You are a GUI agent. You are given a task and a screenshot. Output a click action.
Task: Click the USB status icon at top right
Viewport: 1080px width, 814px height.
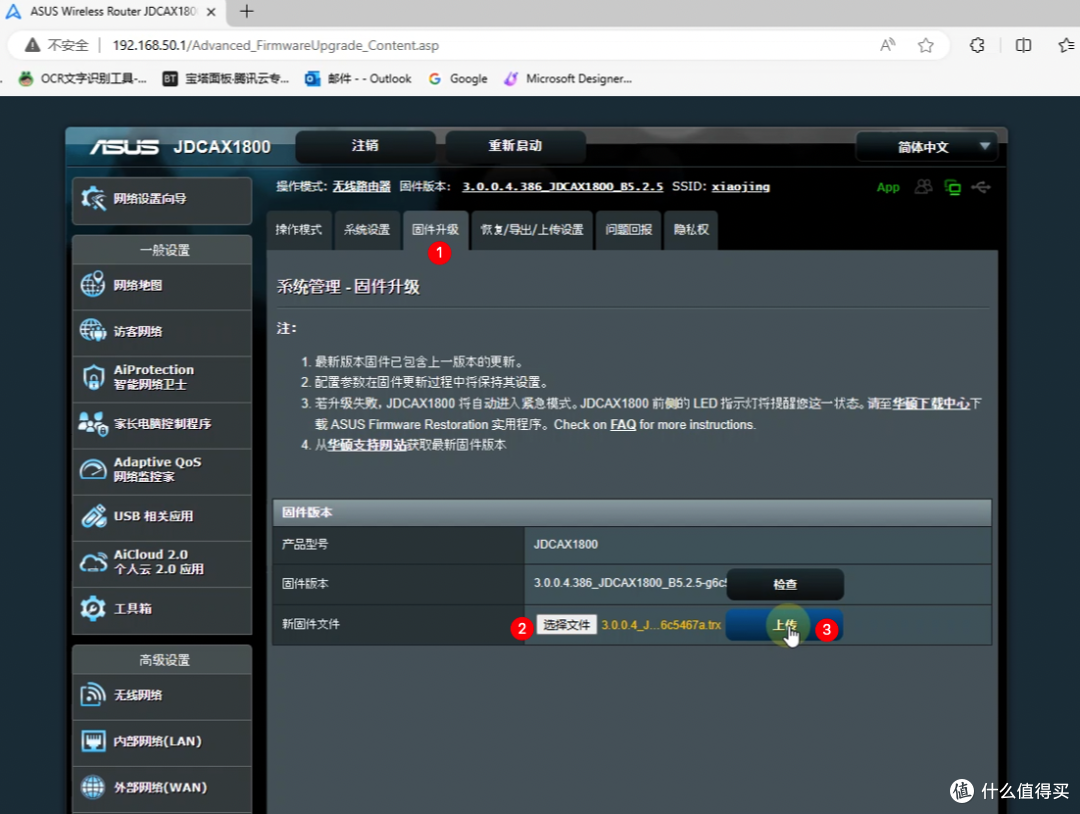pyautogui.click(x=981, y=187)
